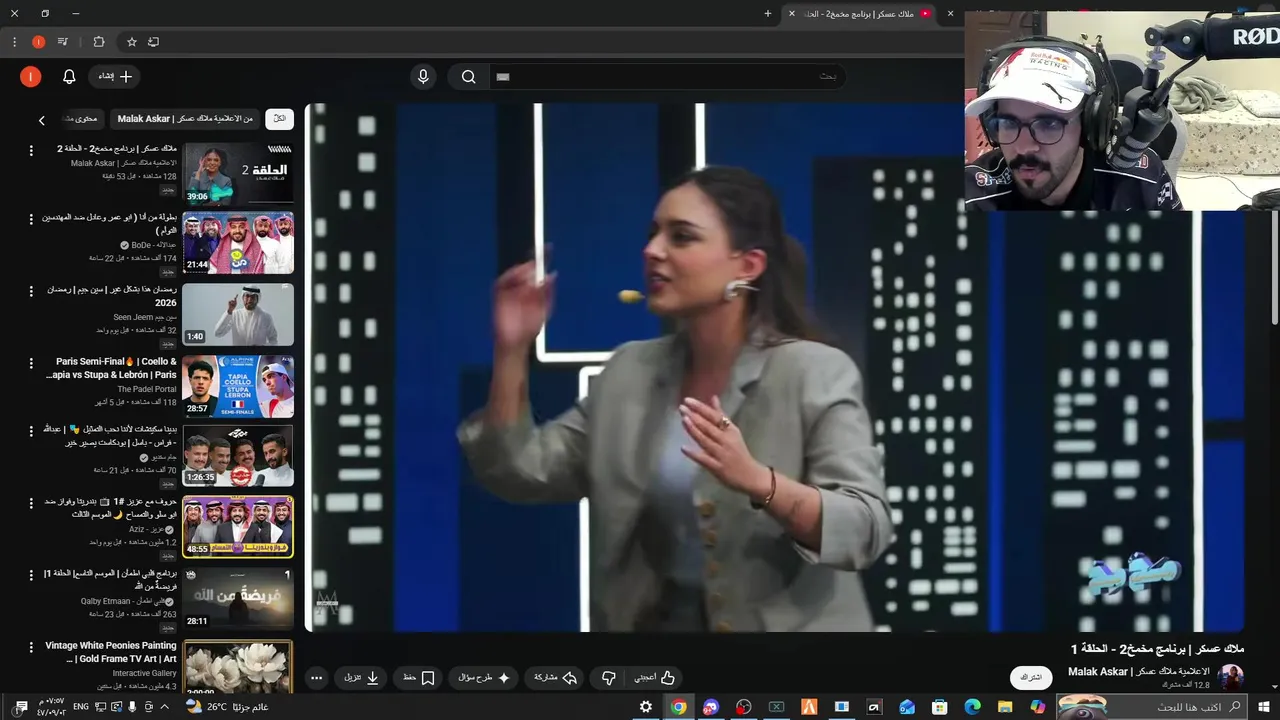Open the BoDe 21:44 video thumbnail

238,242
